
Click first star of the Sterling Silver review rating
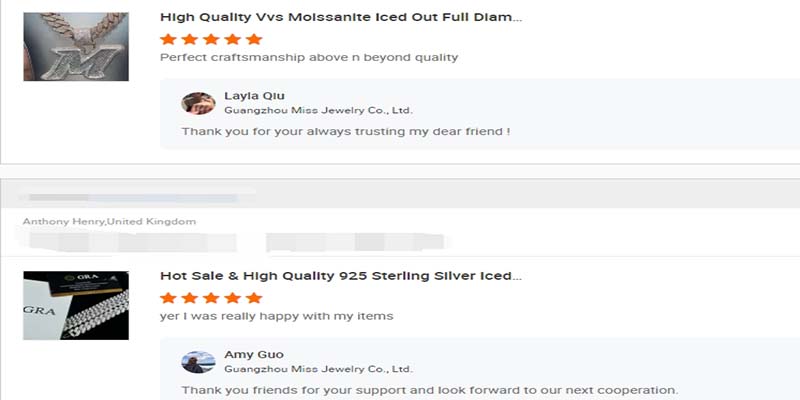(x=168, y=298)
